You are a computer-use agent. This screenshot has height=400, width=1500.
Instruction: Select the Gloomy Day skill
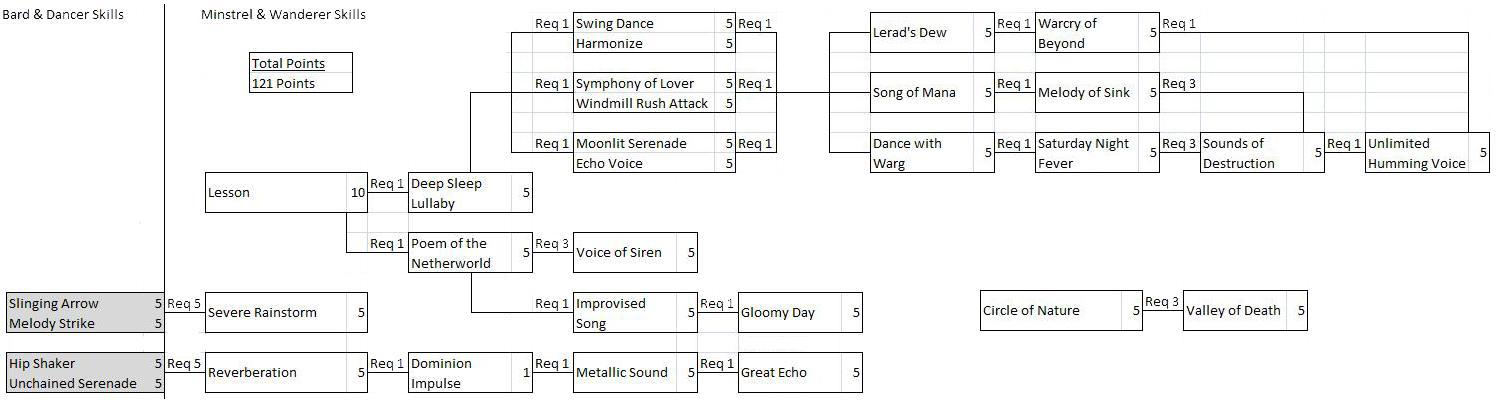click(x=800, y=312)
